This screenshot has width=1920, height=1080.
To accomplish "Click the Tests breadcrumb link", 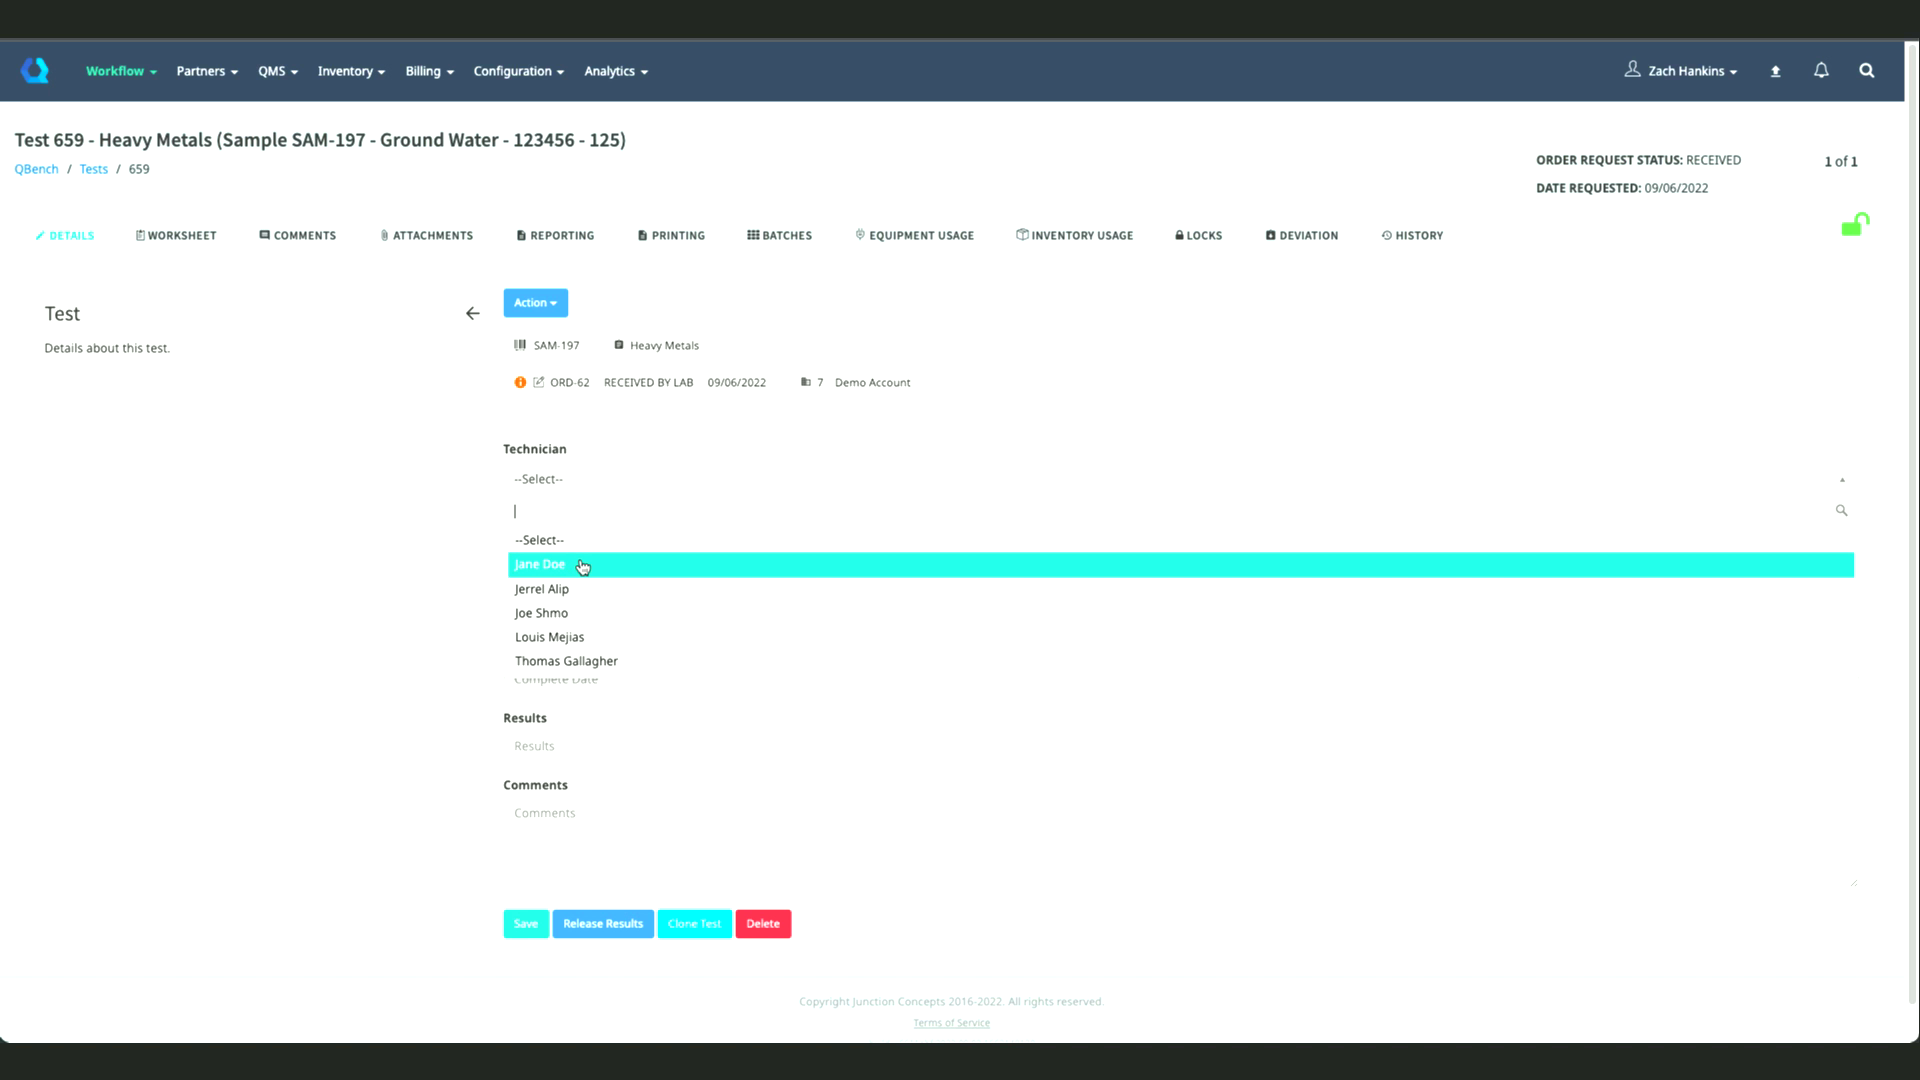I will point(93,169).
